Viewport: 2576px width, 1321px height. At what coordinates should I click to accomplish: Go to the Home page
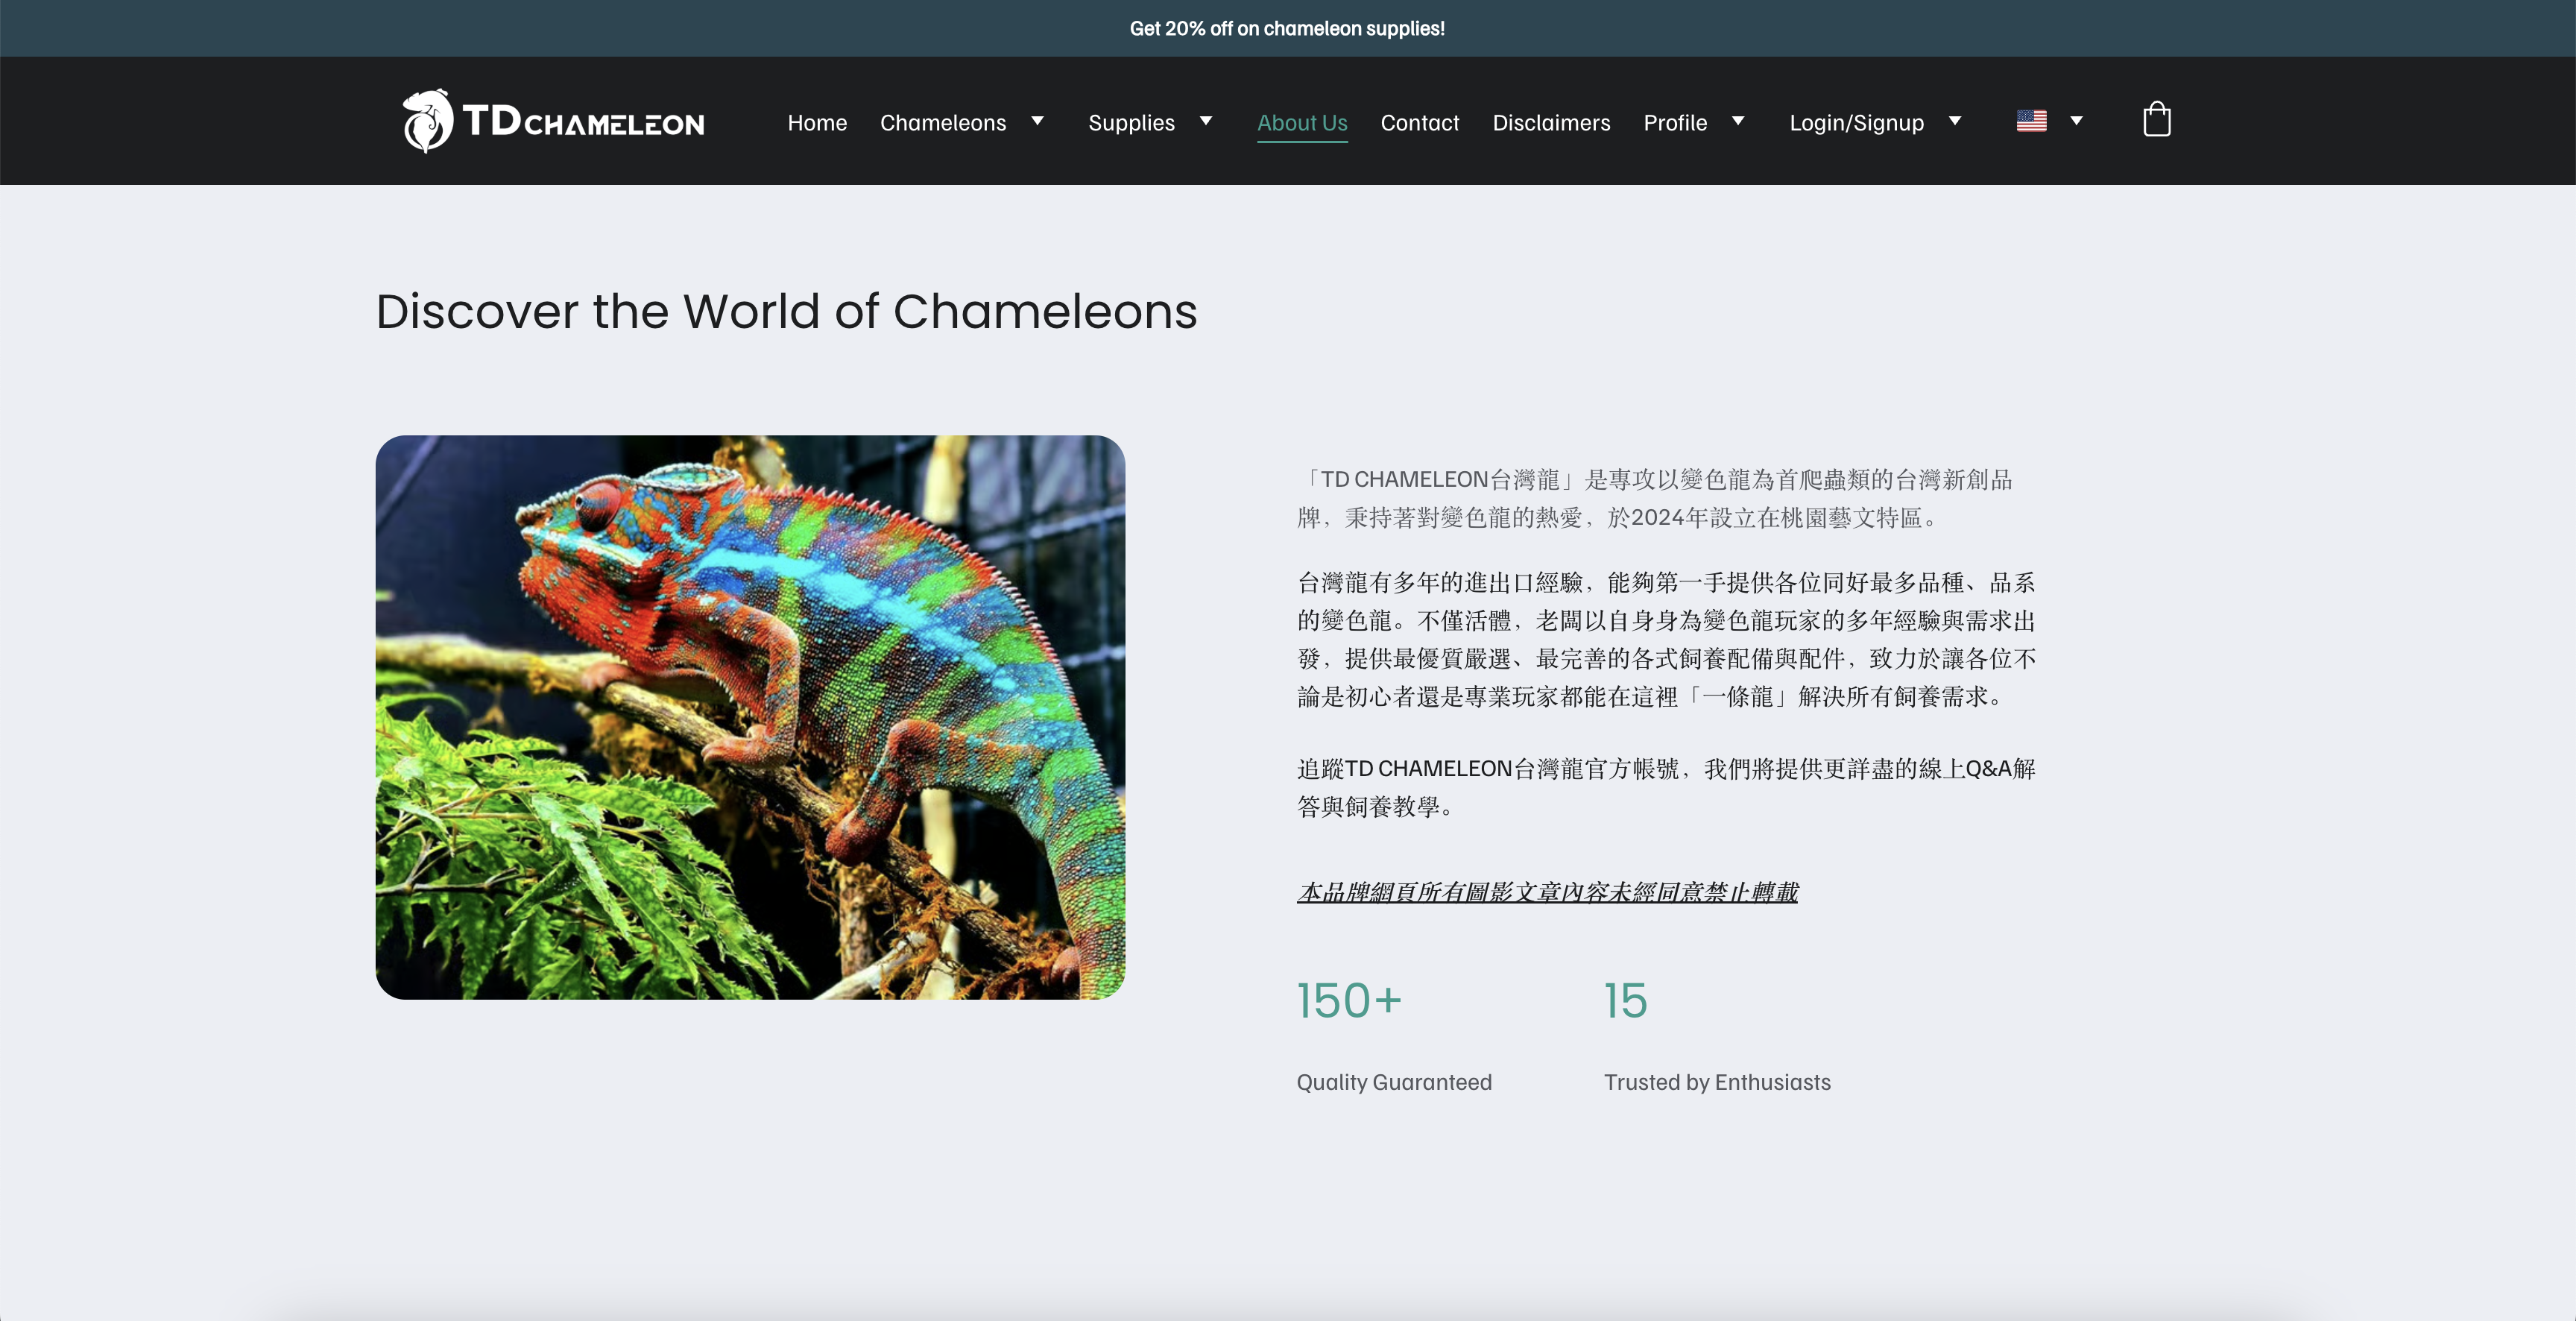(x=816, y=122)
